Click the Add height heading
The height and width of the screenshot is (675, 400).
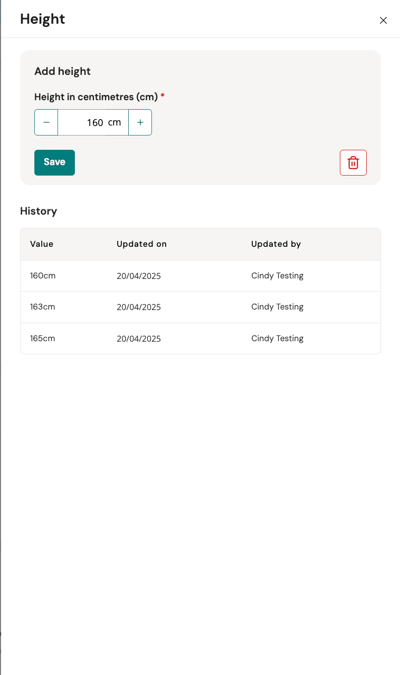(62, 71)
